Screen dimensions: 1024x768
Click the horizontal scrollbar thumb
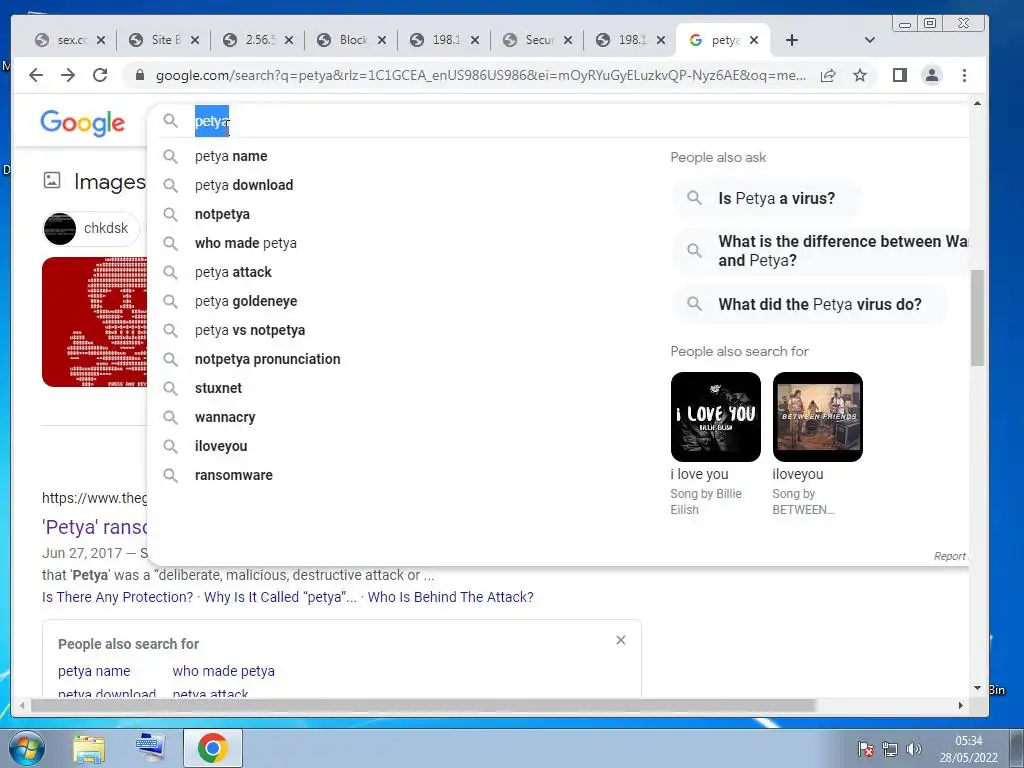[423, 705]
